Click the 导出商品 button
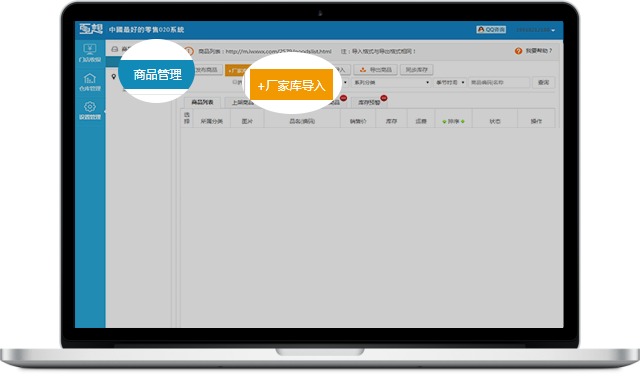Image resolution: width=640 pixels, height=374 pixels. click(x=376, y=70)
